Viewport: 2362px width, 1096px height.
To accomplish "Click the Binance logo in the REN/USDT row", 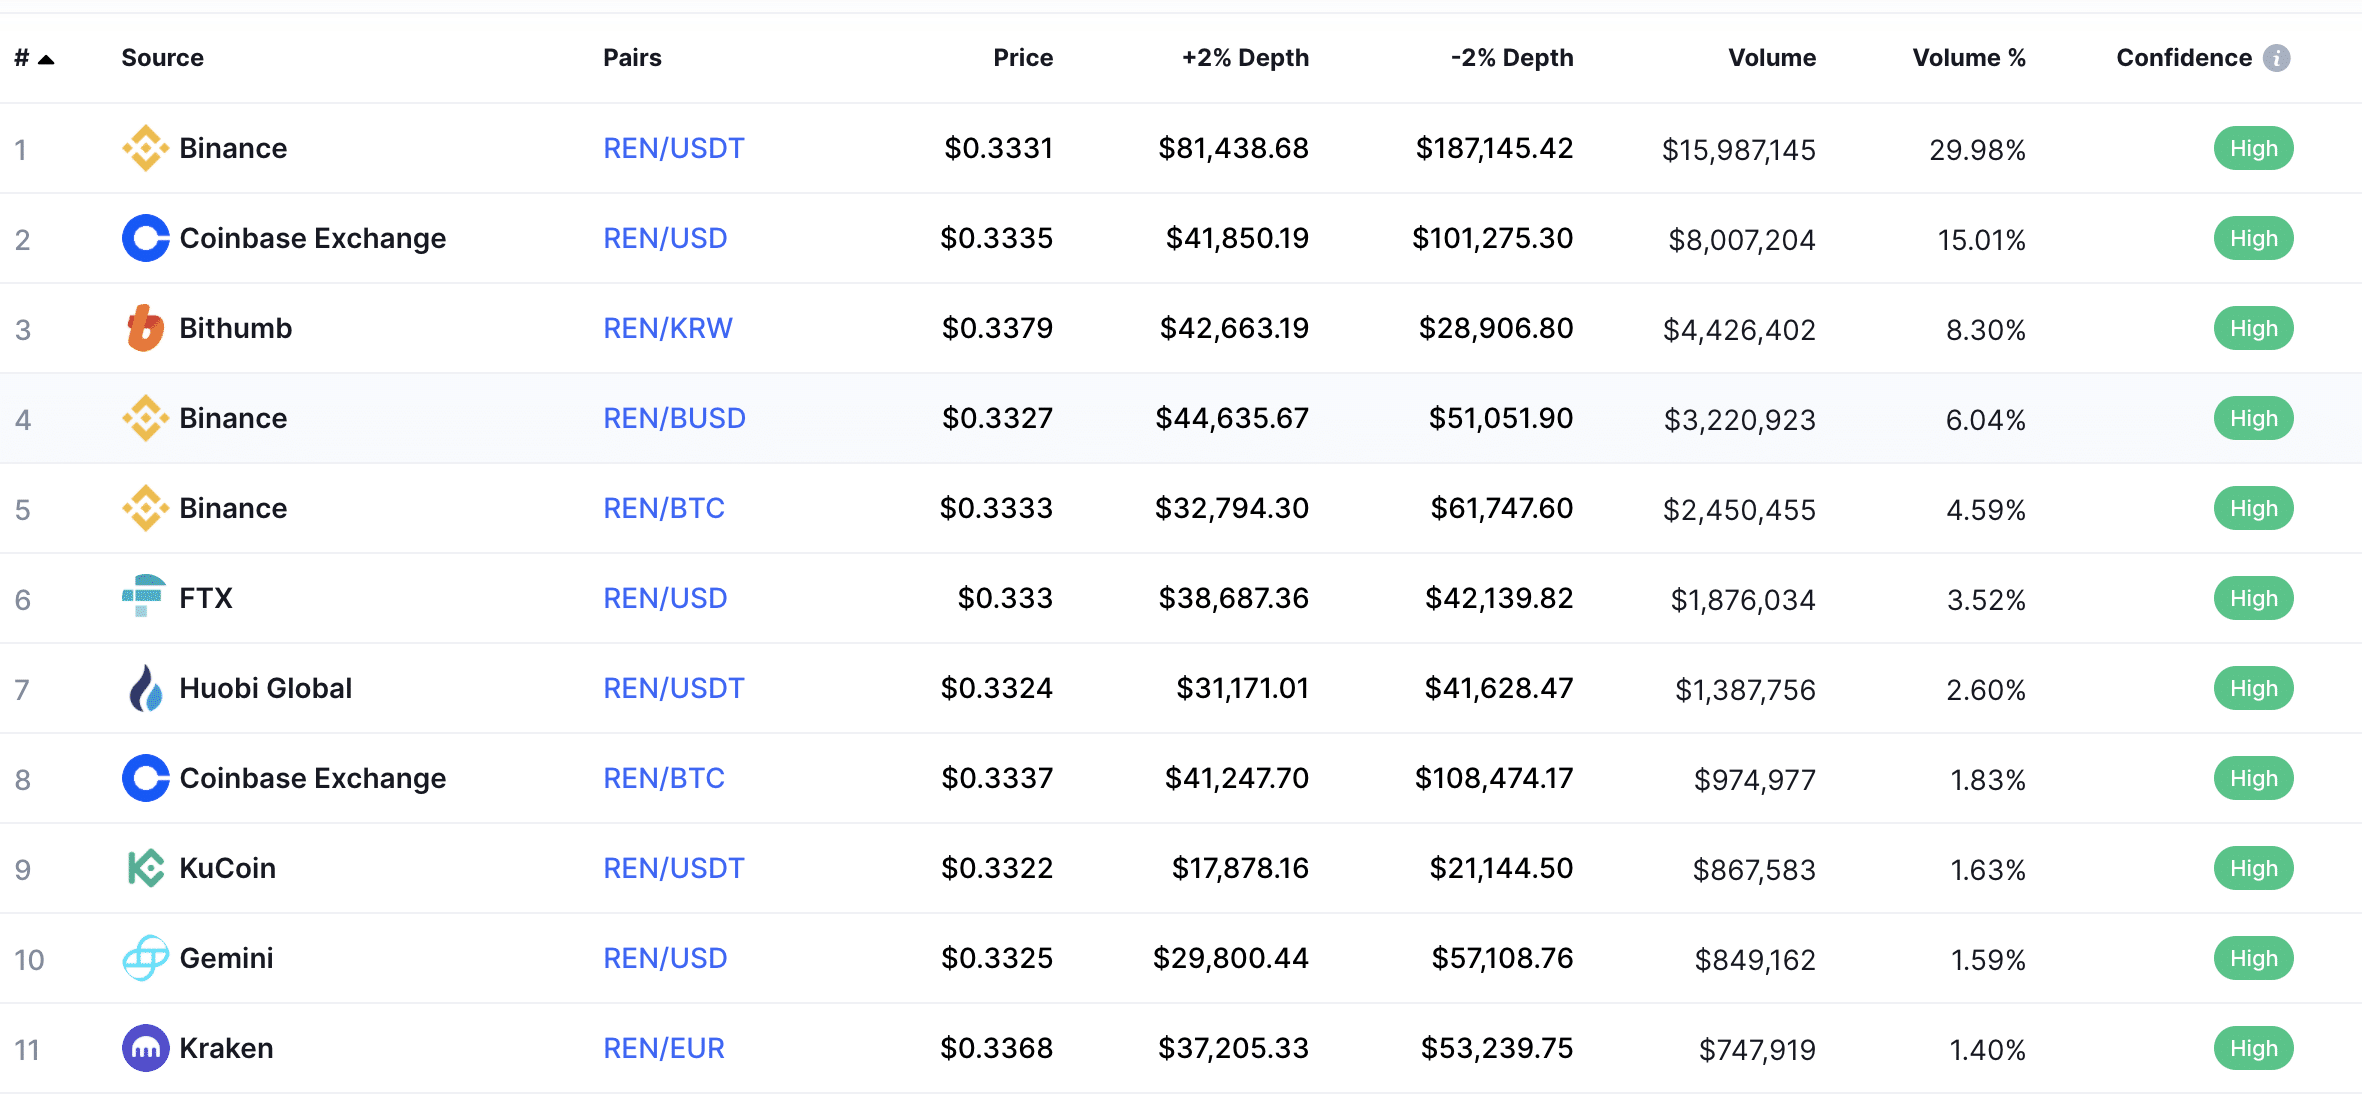I will 145,148.
